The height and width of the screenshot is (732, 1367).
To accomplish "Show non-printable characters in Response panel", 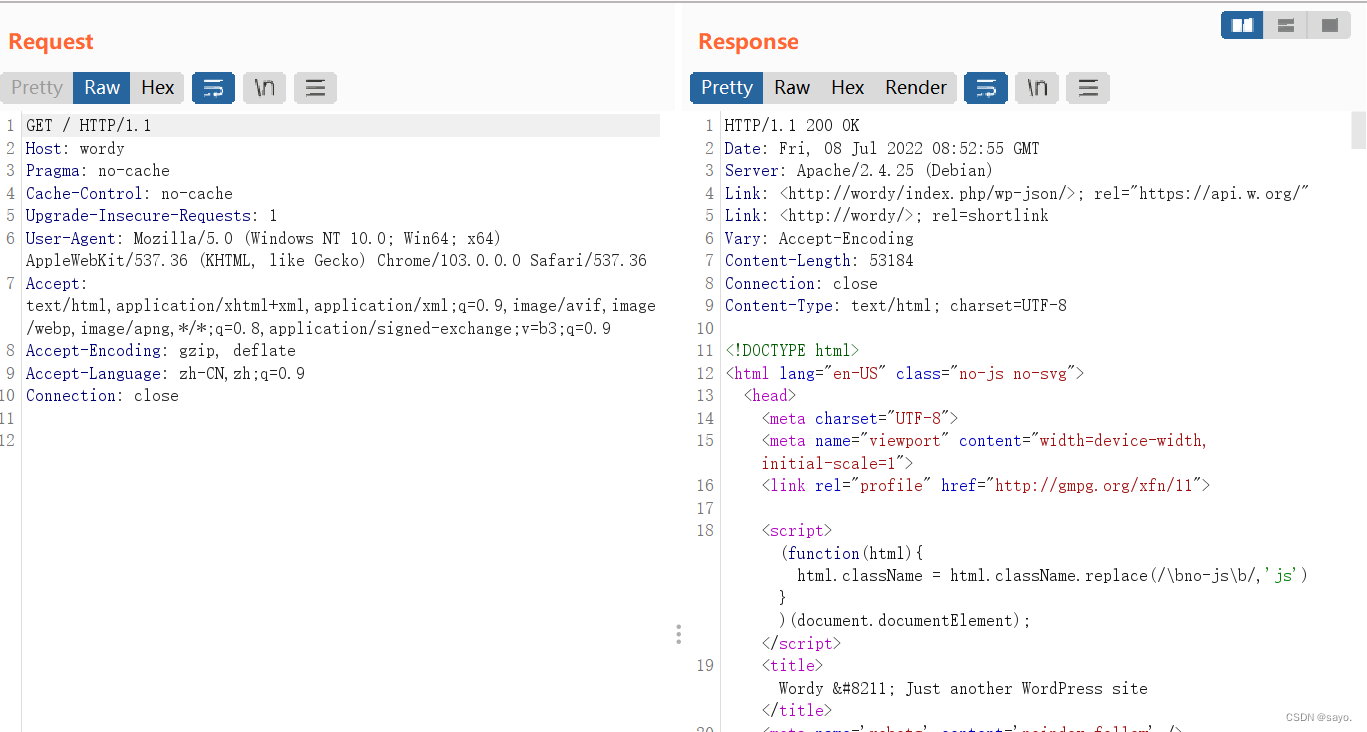I will pos(1037,88).
